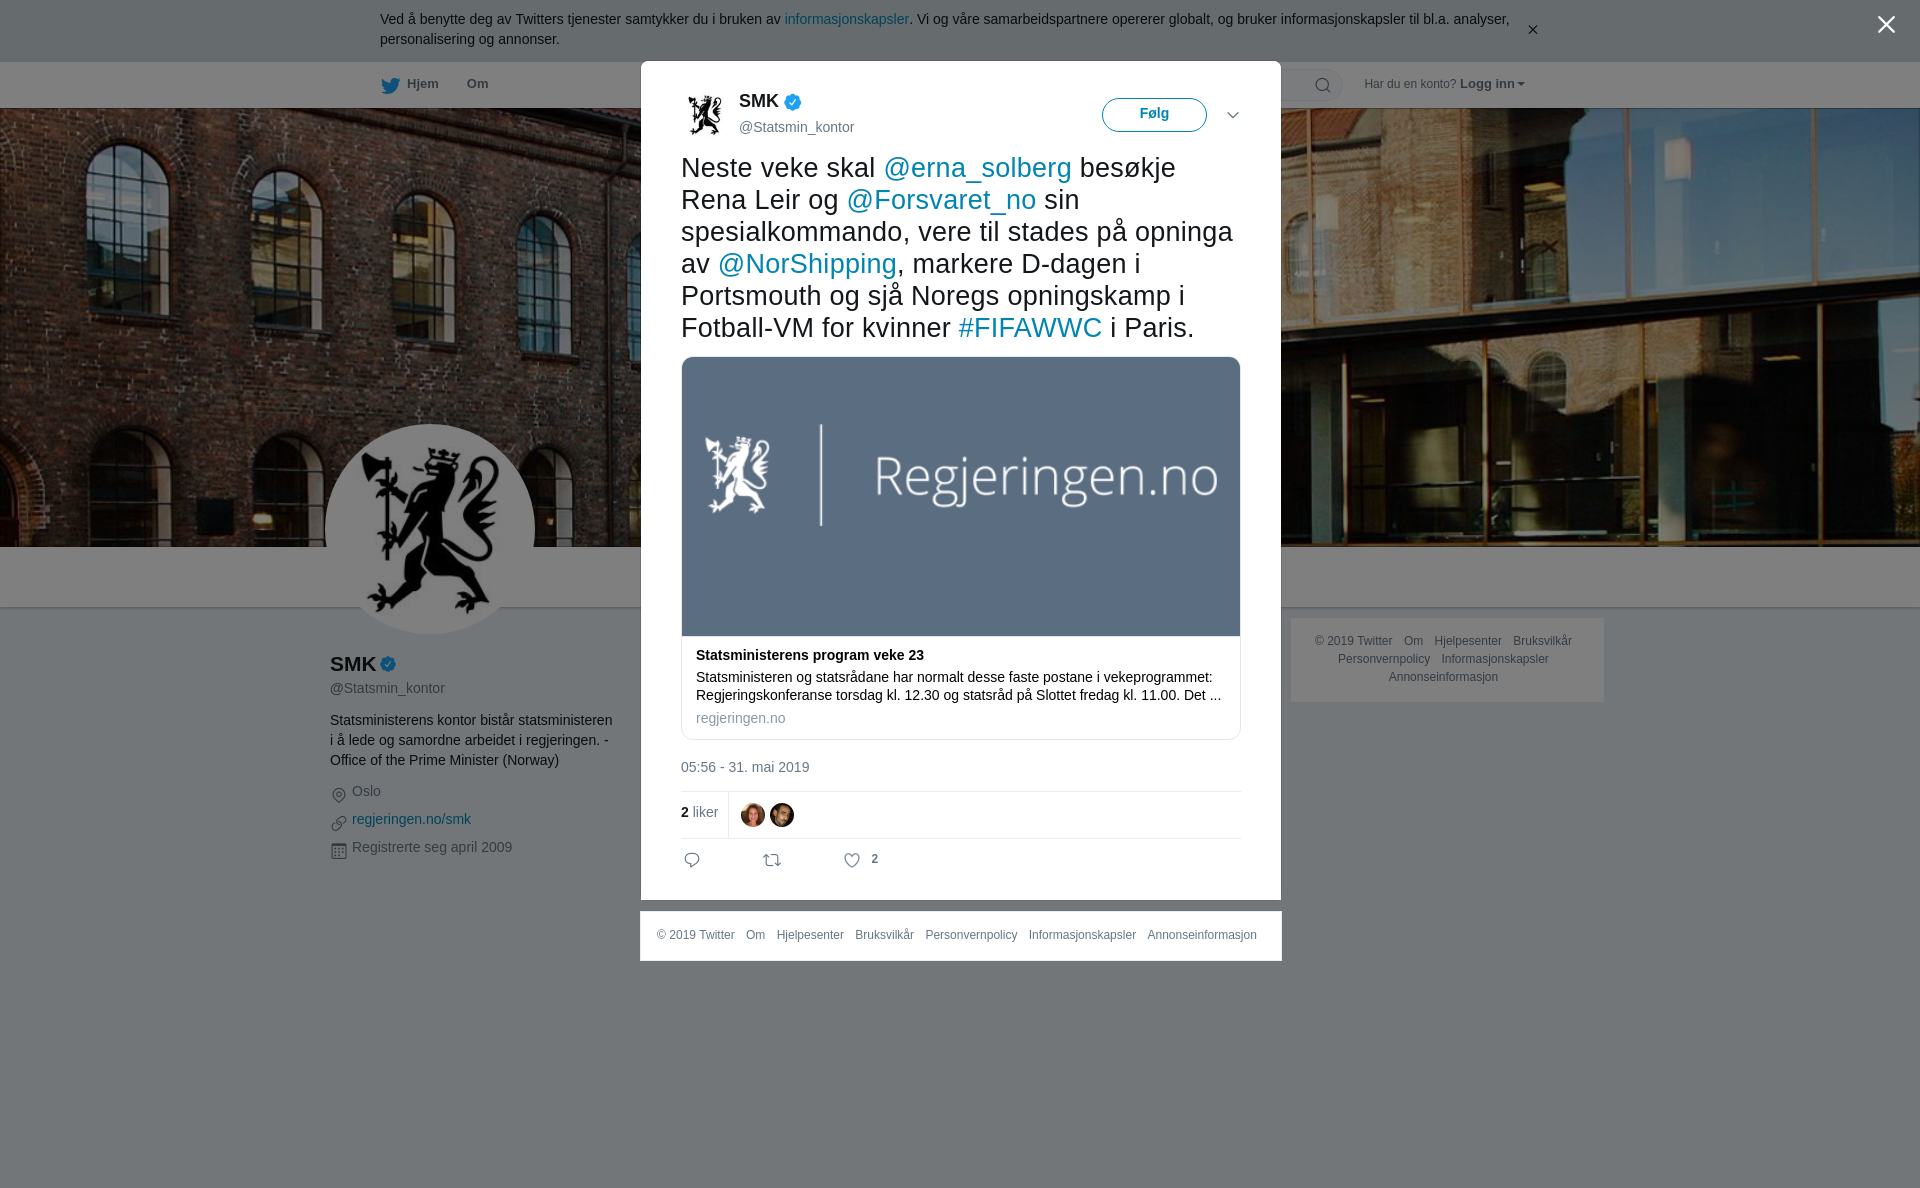Follow SMK with Følg button

click(1154, 115)
